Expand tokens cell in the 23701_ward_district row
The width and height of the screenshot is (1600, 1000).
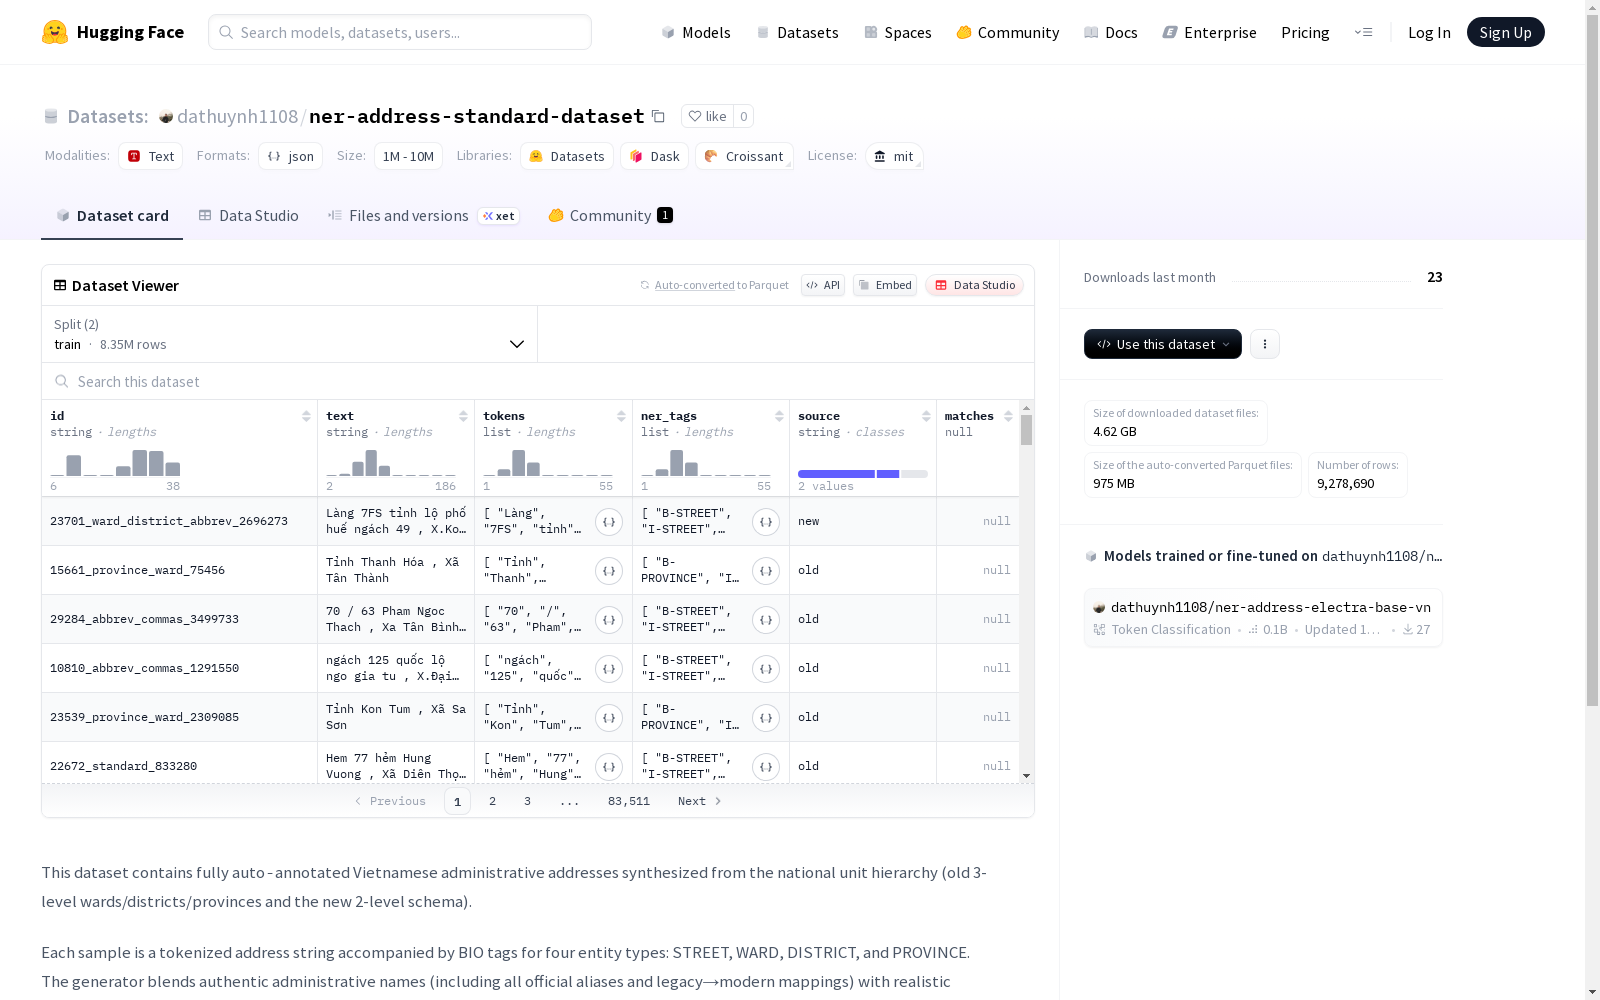coord(609,522)
